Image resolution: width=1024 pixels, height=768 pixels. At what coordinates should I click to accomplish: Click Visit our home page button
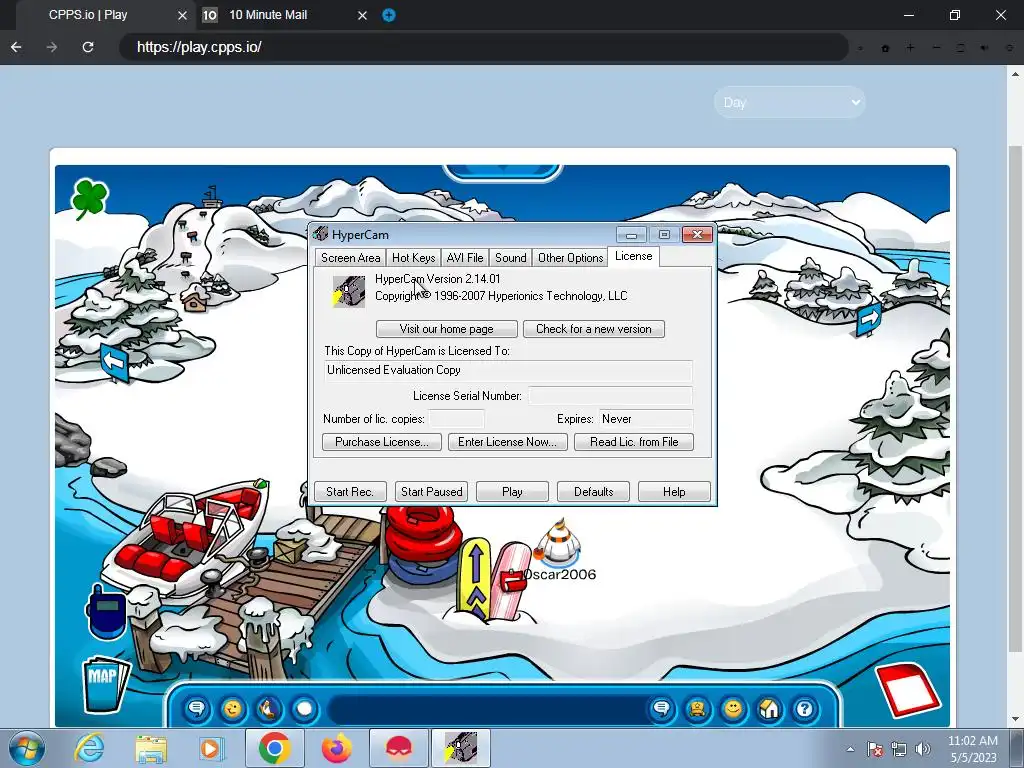[447, 329]
